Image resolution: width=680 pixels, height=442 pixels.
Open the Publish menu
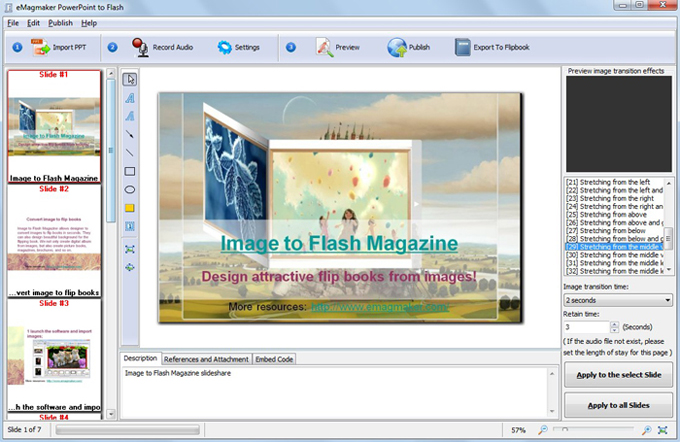tap(60, 23)
